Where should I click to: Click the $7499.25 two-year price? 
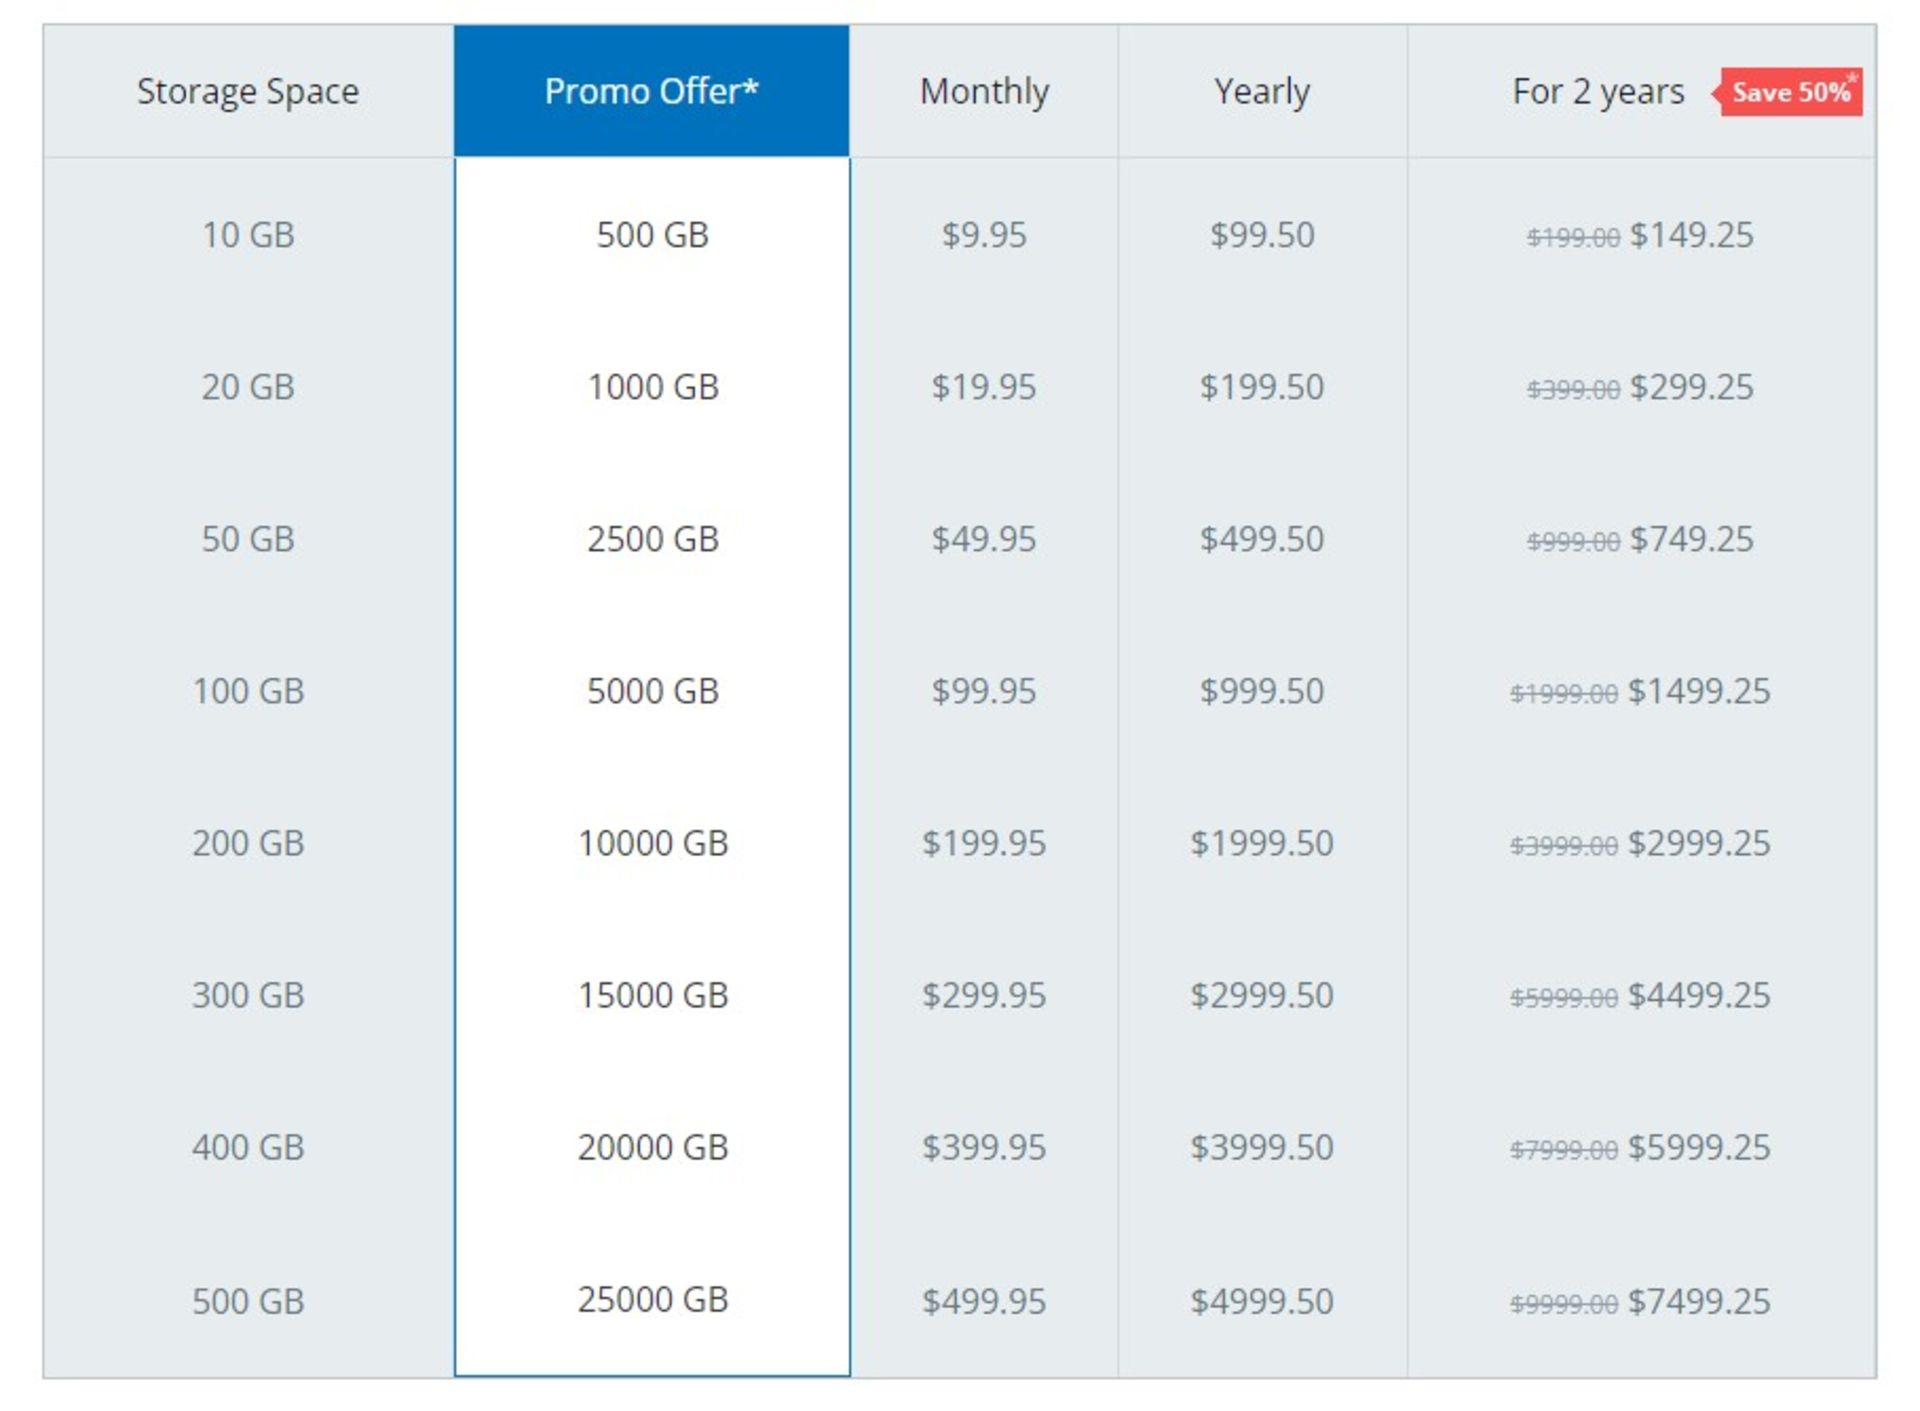pos(1699,1301)
